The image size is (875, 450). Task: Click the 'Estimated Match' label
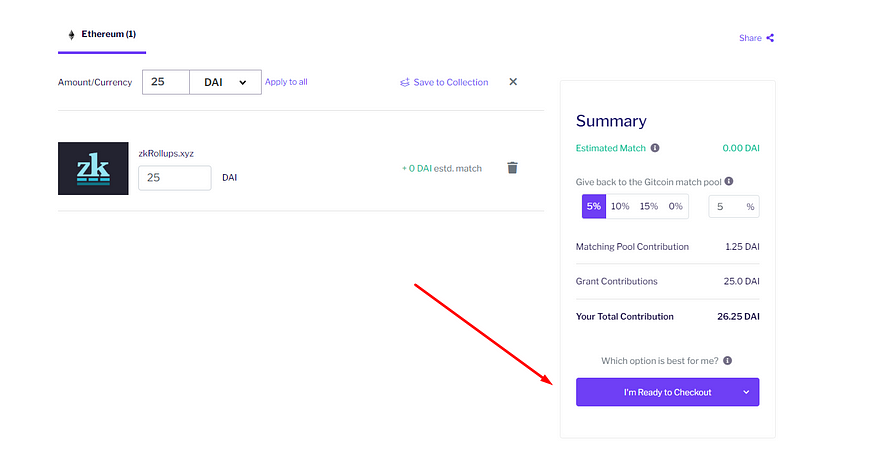click(610, 148)
